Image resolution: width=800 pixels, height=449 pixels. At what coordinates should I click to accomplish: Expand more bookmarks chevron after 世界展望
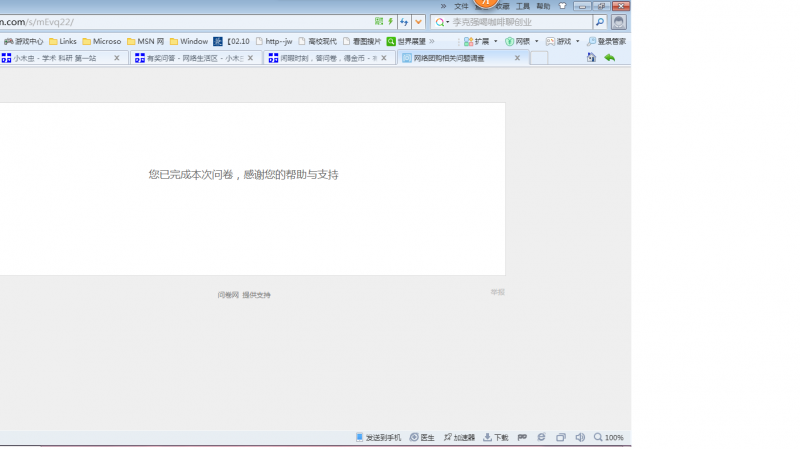click(432, 41)
